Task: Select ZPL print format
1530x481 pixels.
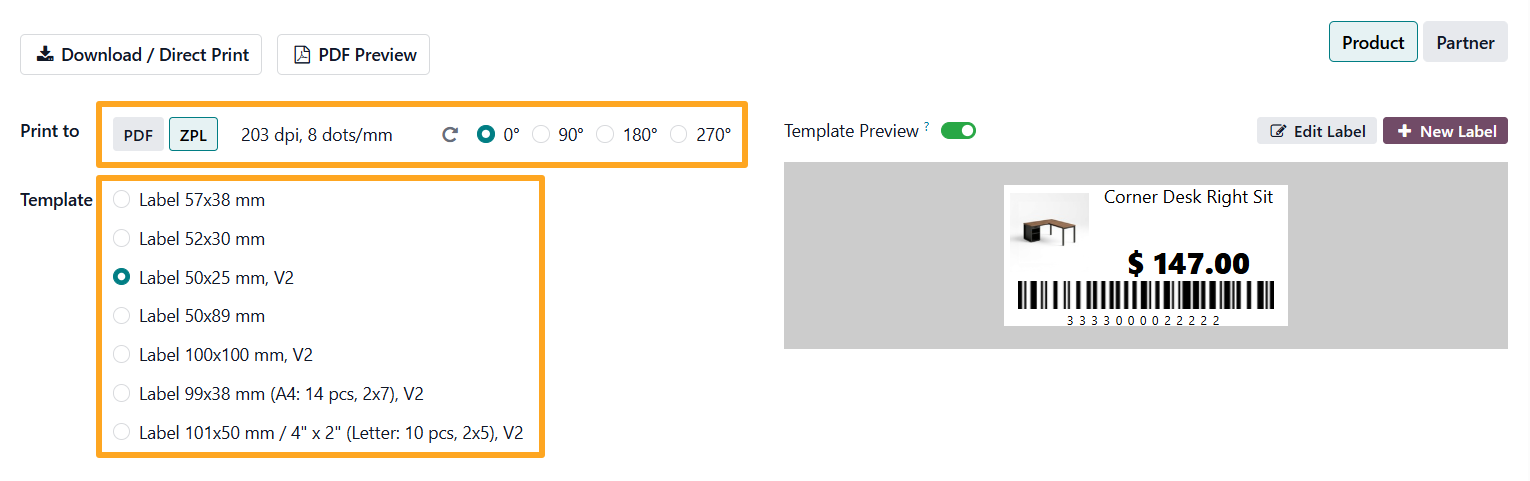Action: click(193, 135)
